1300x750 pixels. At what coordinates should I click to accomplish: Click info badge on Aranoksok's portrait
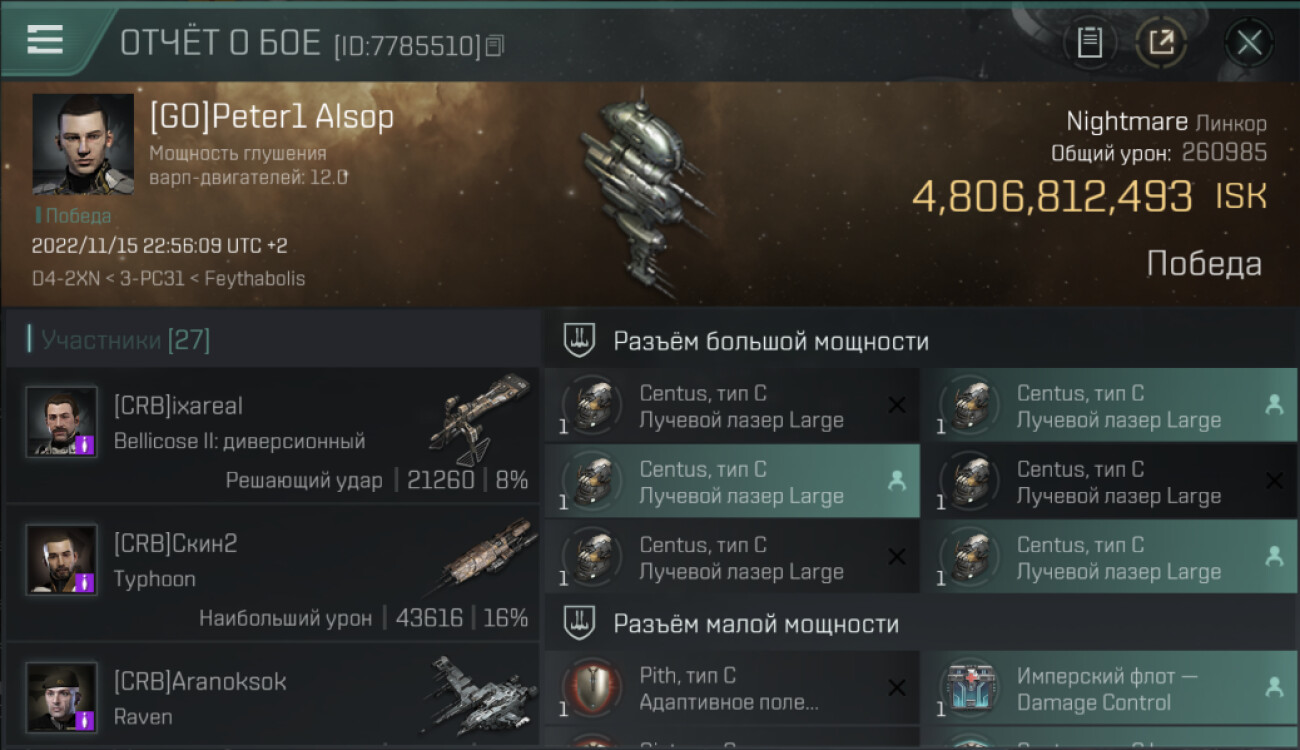coord(86,719)
